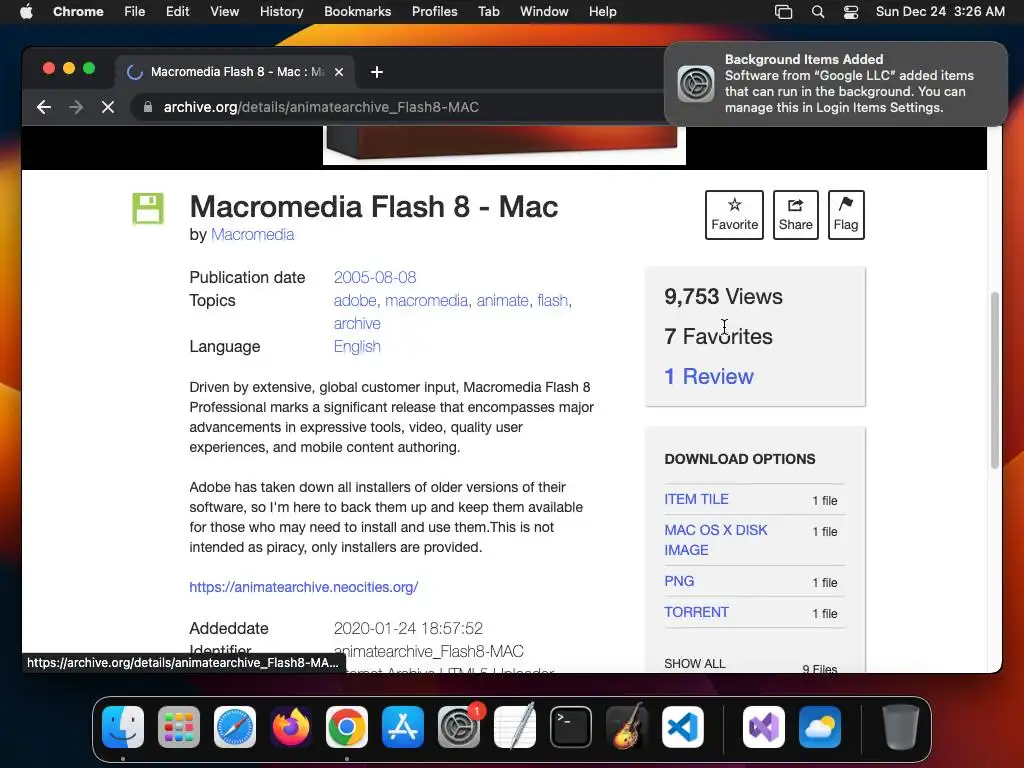Open the Trash in the dock
The image size is (1024, 768).
point(901,727)
